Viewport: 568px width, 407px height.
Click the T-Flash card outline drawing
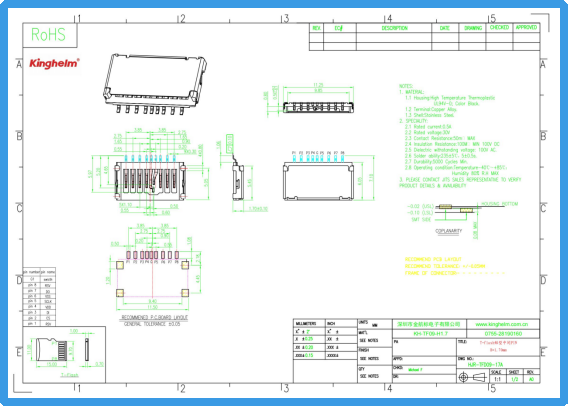pos(65,351)
